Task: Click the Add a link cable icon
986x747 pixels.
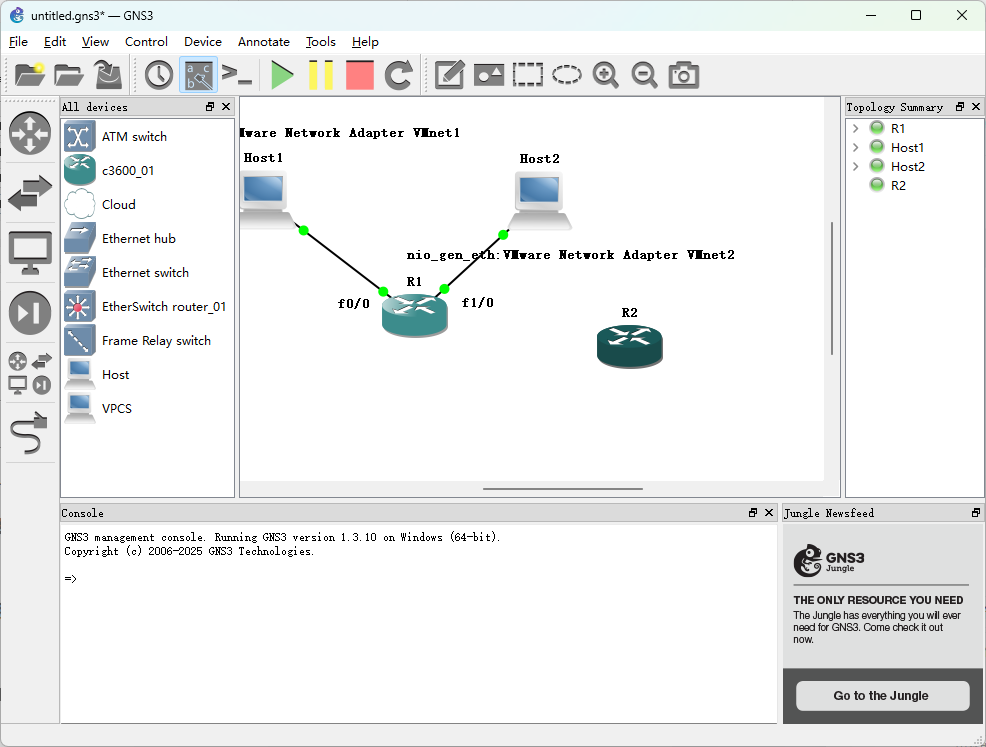Action: [30, 433]
